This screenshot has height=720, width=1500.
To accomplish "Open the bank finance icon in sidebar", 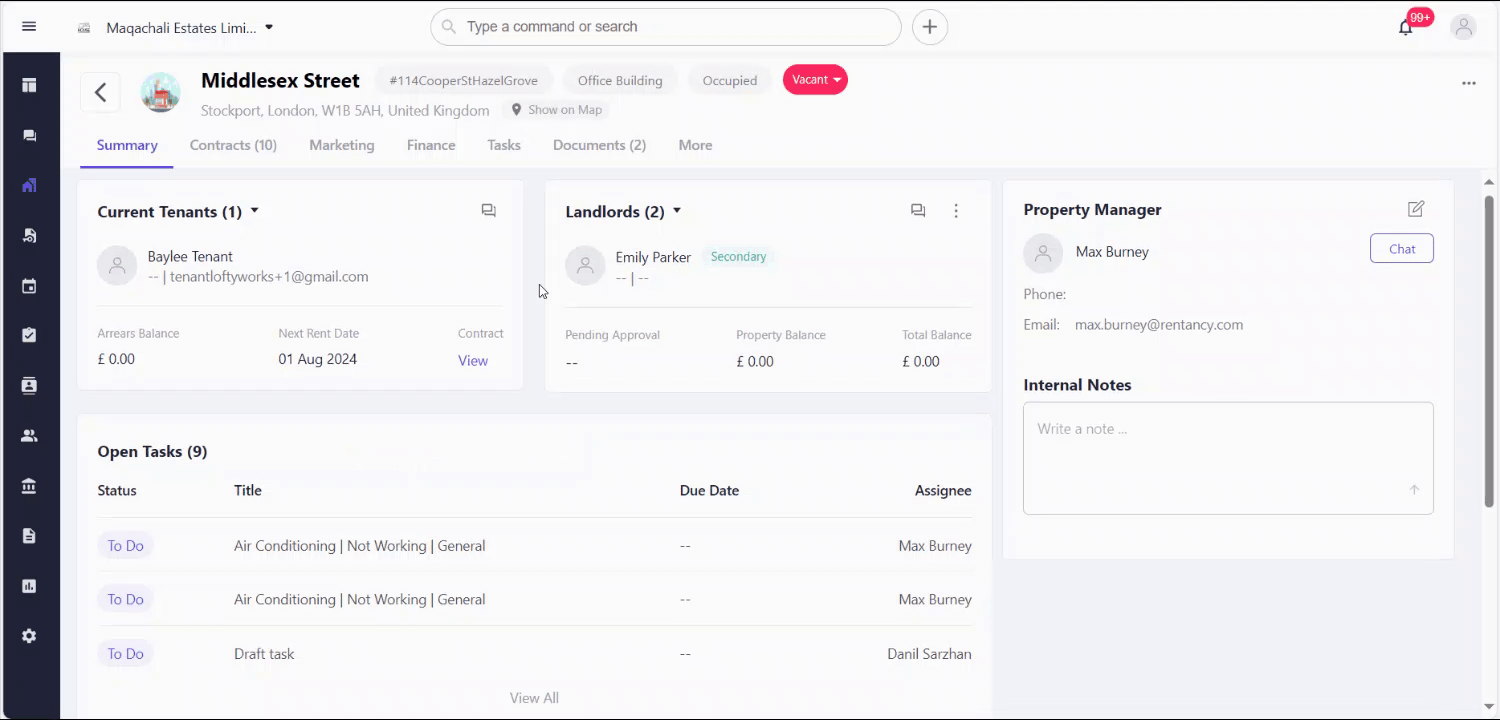I will [x=29, y=486].
